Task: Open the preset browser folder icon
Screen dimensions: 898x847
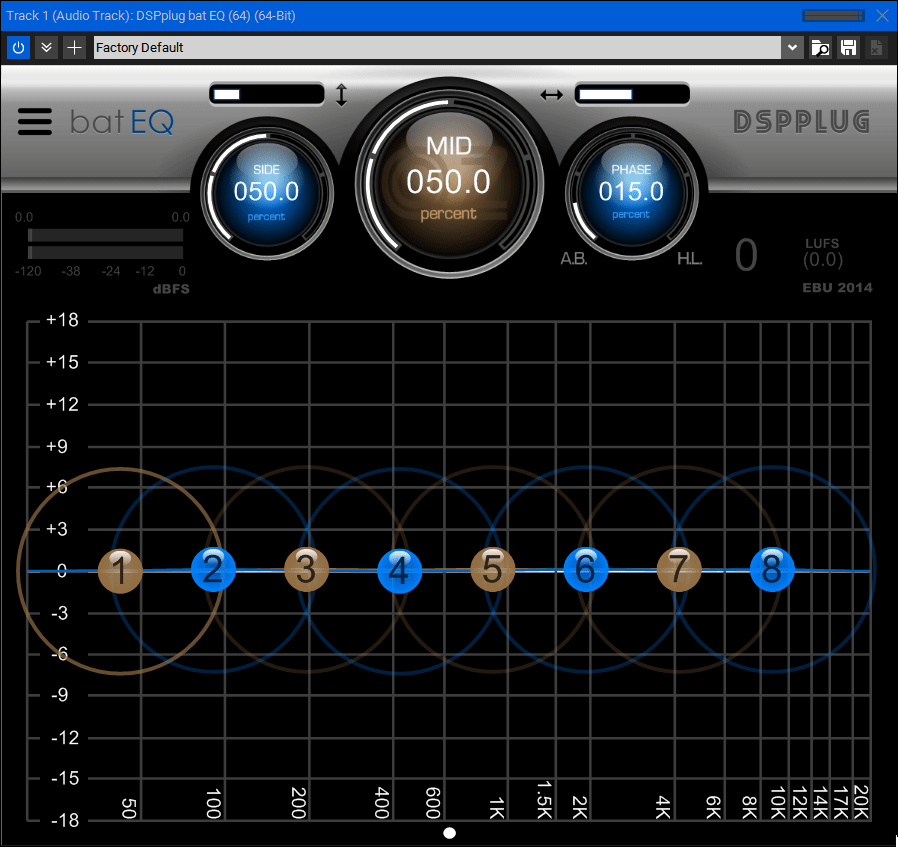Action: coord(820,47)
